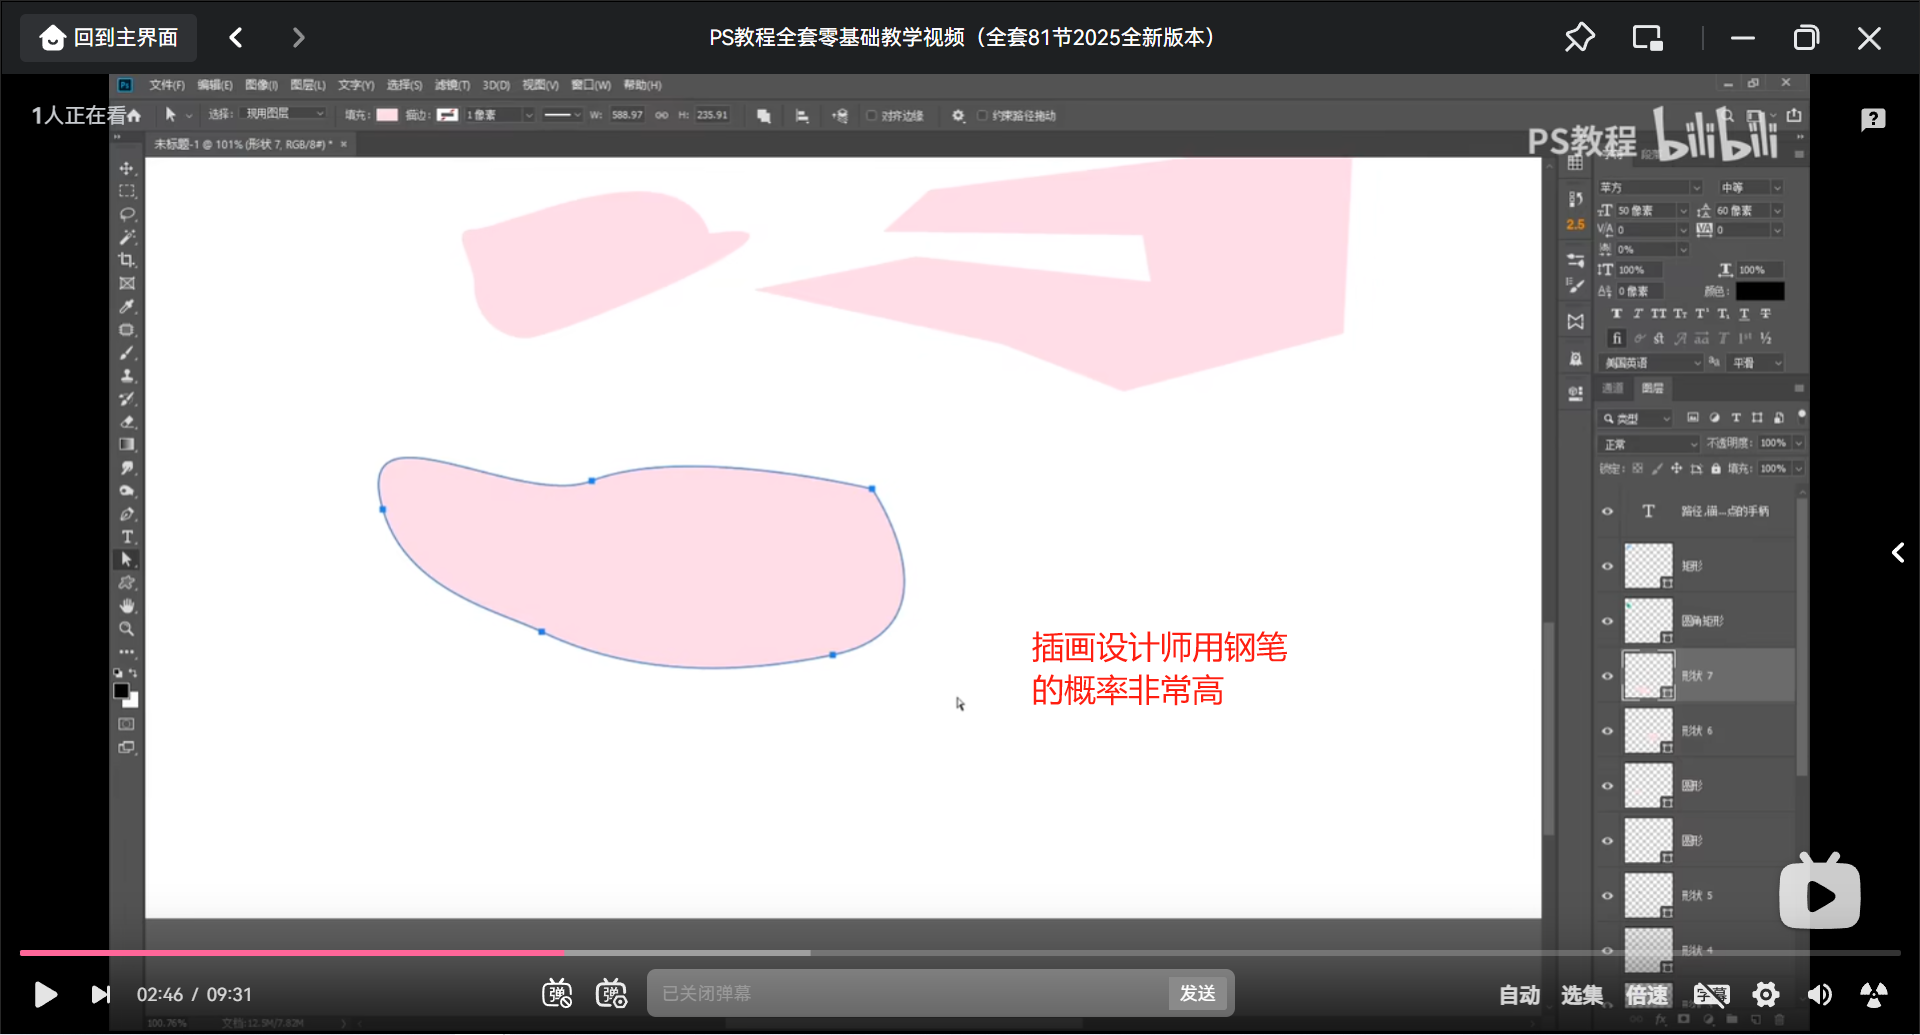This screenshot has height=1035, width=1920.
Task: Apply faux bold text style
Action: [1617, 314]
